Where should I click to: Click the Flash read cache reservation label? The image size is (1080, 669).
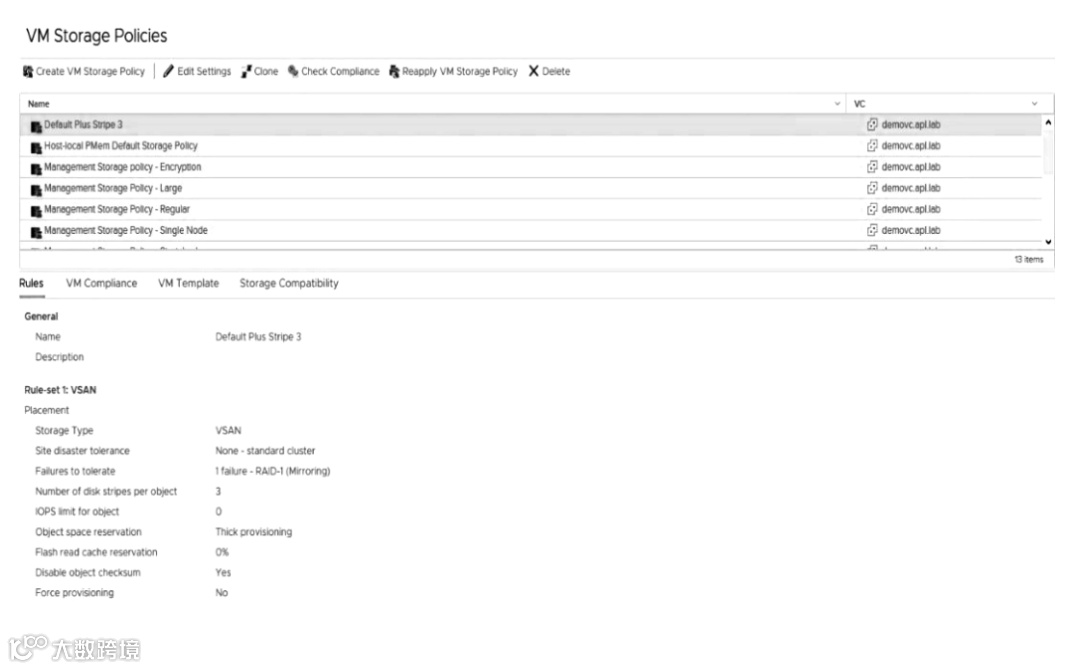click(x=96, y=552)
